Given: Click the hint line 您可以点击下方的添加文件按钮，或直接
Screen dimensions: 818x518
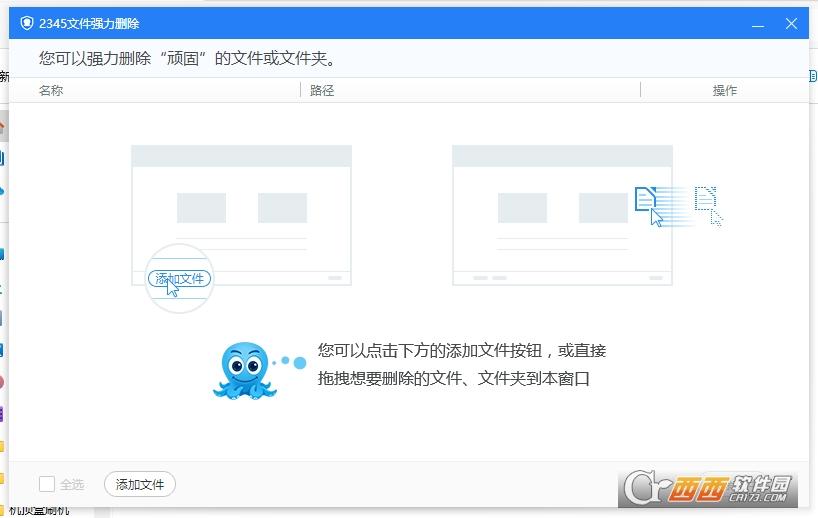Looking at the screenshot, I should coord(462,350).
